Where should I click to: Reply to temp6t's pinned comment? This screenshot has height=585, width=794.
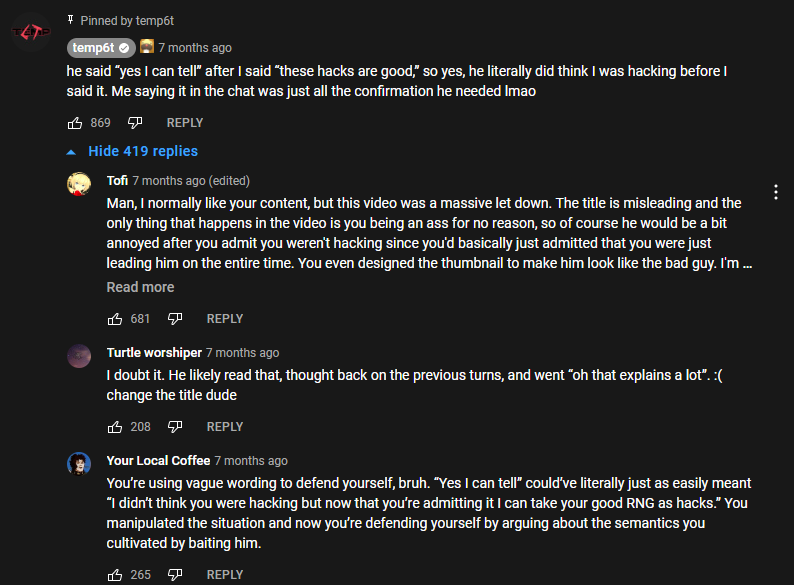(x=185, y=123)
